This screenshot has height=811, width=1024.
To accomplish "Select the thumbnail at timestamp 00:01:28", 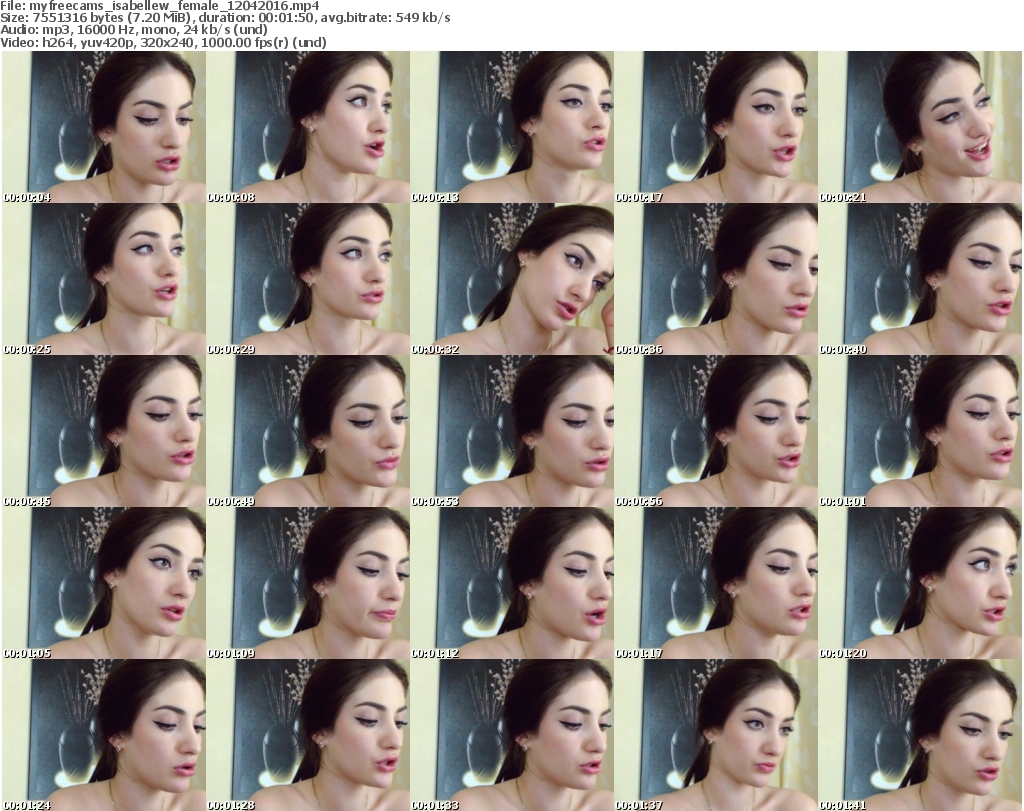I will point(308,735).
